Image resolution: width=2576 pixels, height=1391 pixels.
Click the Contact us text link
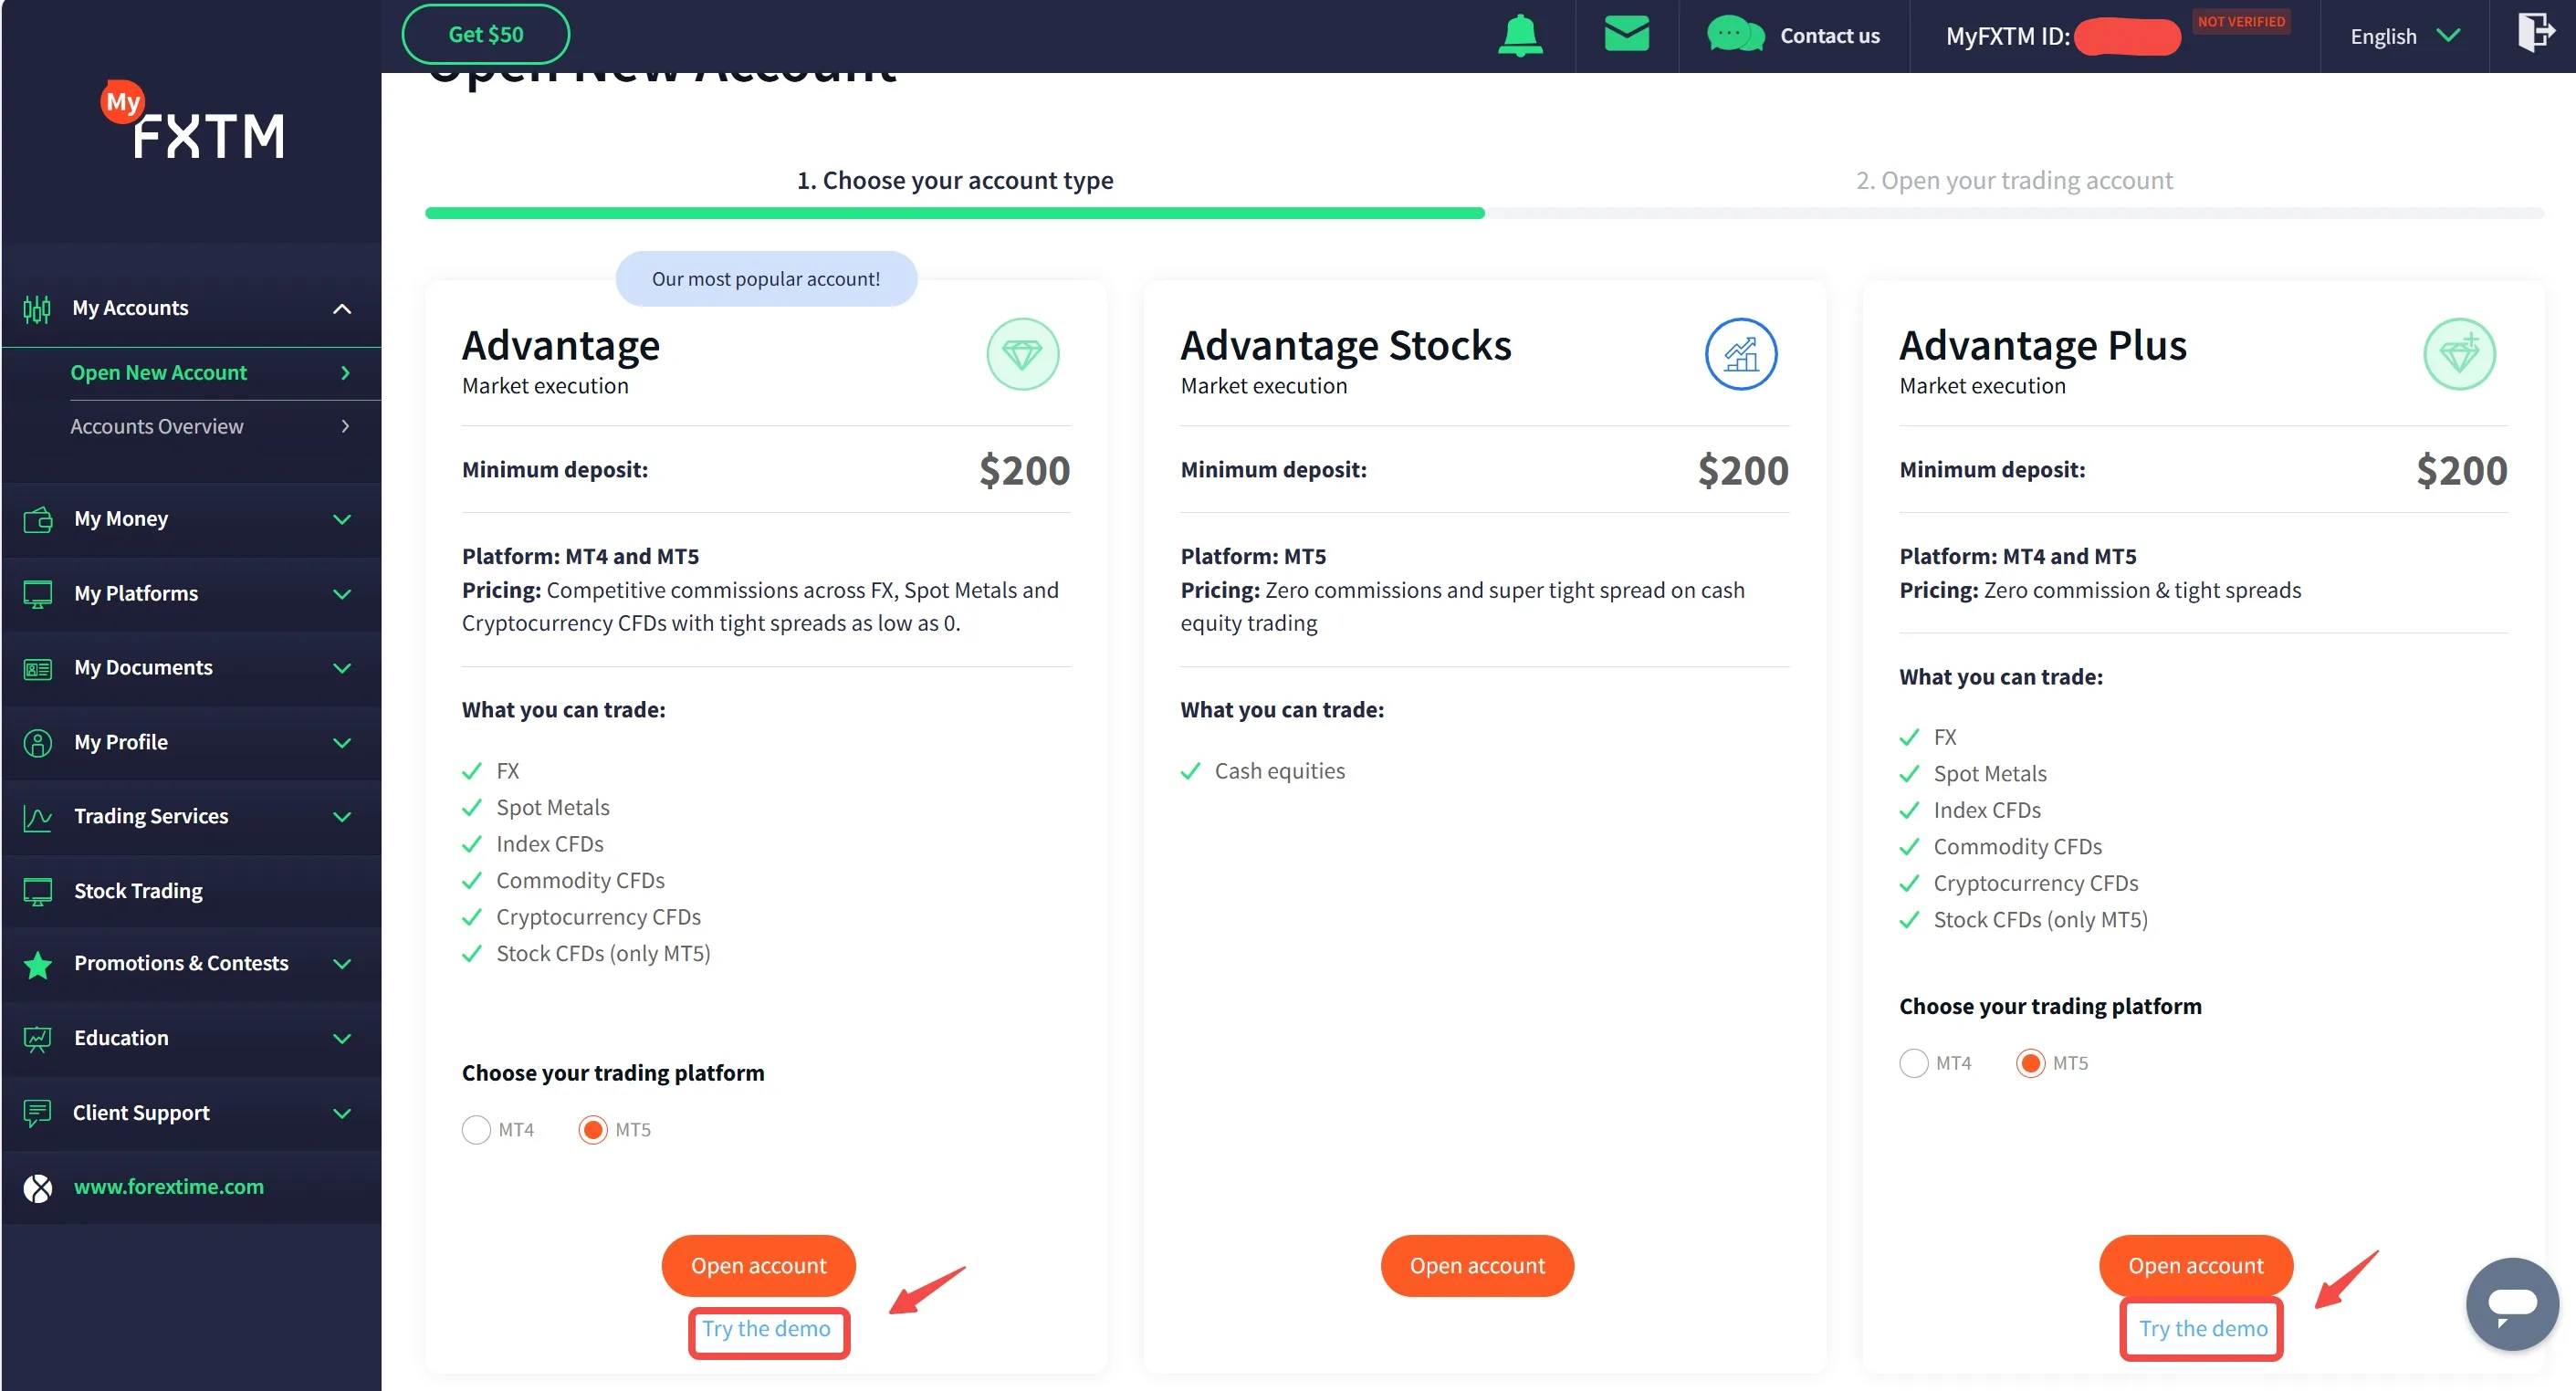(1829, 36)
